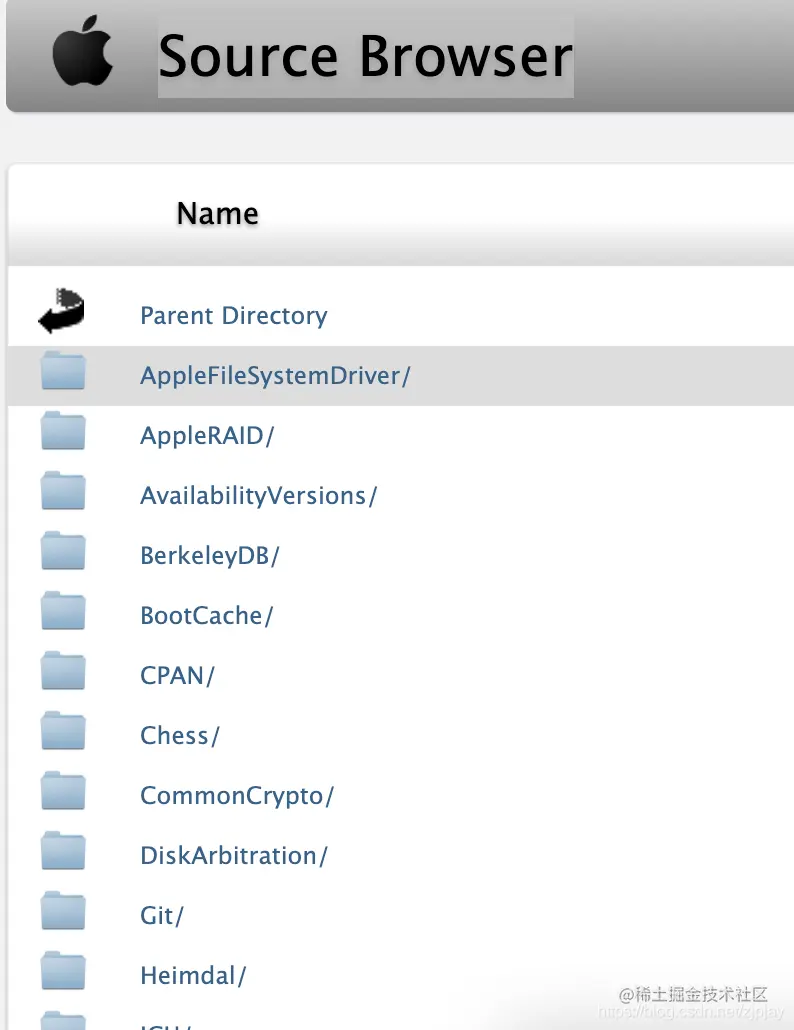Click the Heimdal folder icon

coord(63,970)
